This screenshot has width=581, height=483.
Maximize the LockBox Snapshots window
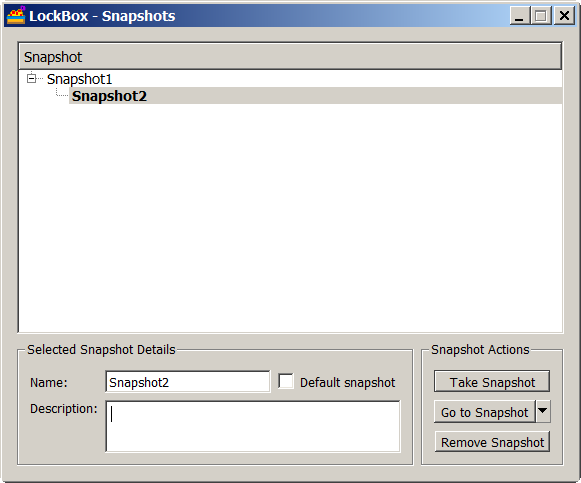tap(541, 16)
